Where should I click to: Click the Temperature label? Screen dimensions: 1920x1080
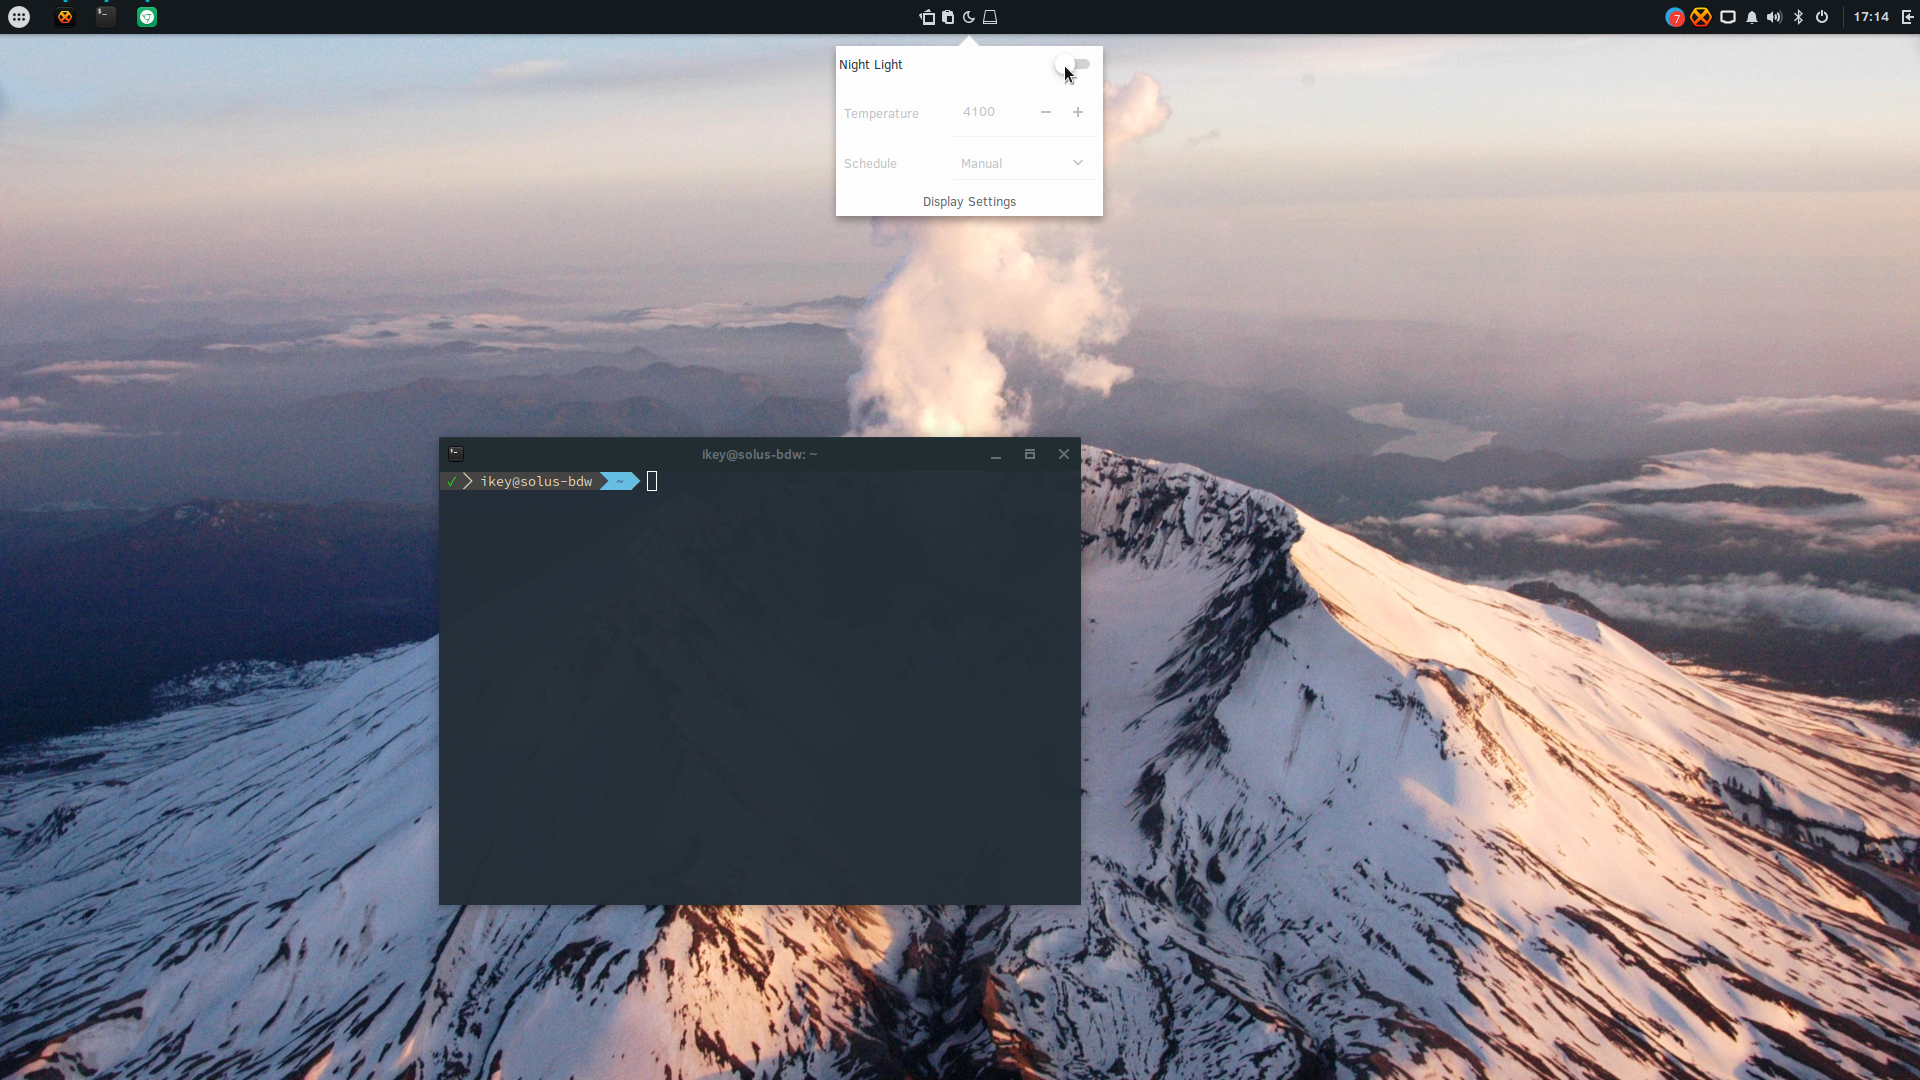coord(881,113)
